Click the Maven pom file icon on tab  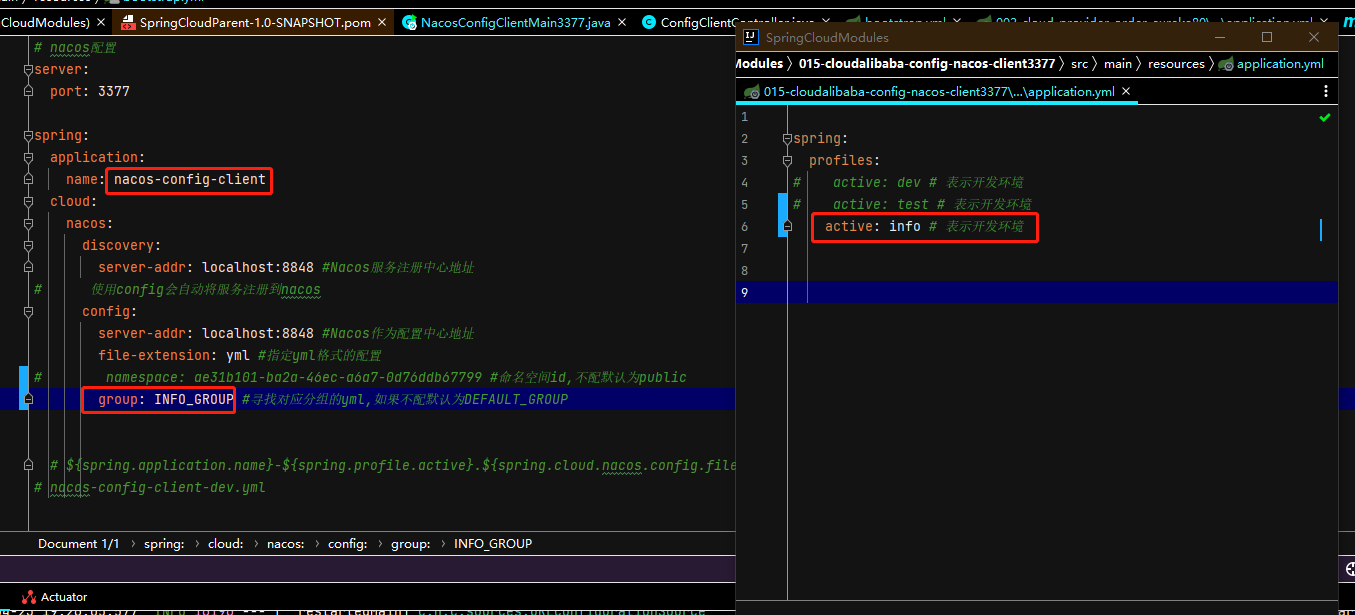[127, 22]
